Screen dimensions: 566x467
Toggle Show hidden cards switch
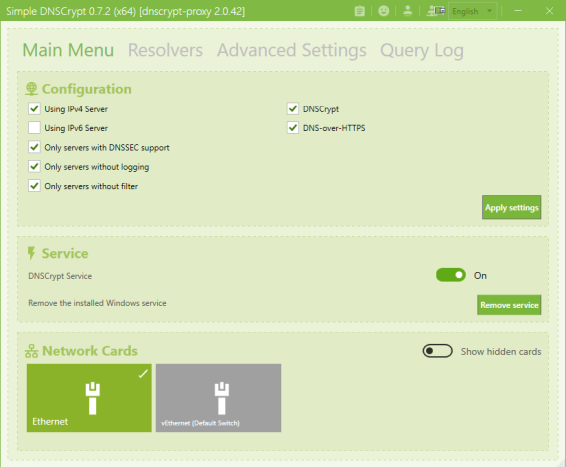(437, 351)
